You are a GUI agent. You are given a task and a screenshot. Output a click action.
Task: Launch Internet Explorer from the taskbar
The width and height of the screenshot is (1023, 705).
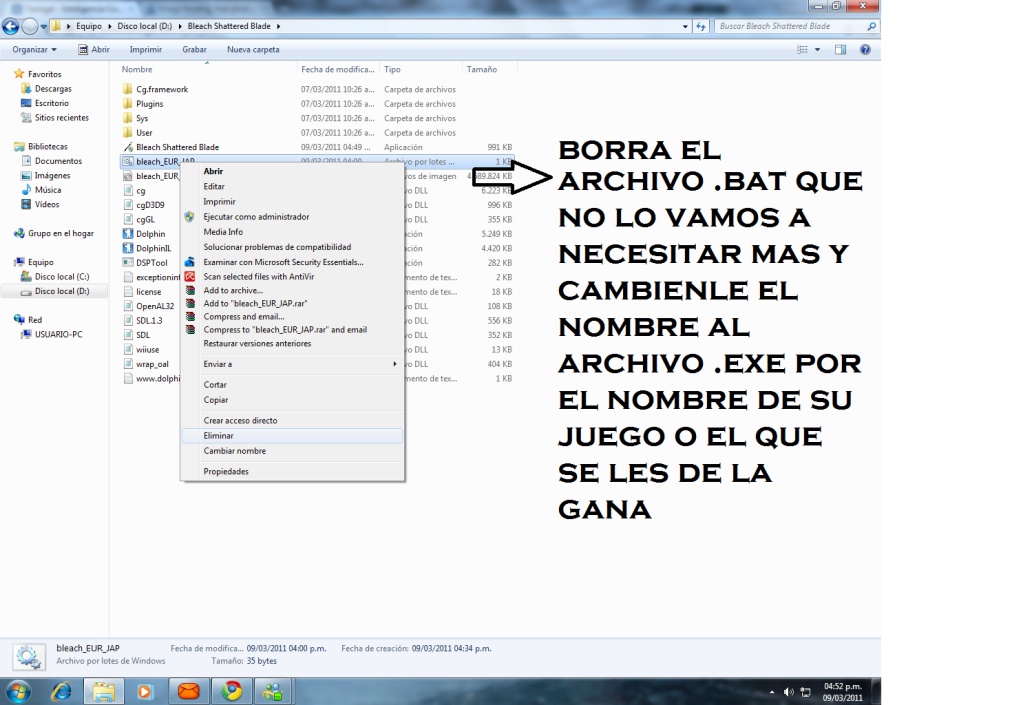pos(61,691)
